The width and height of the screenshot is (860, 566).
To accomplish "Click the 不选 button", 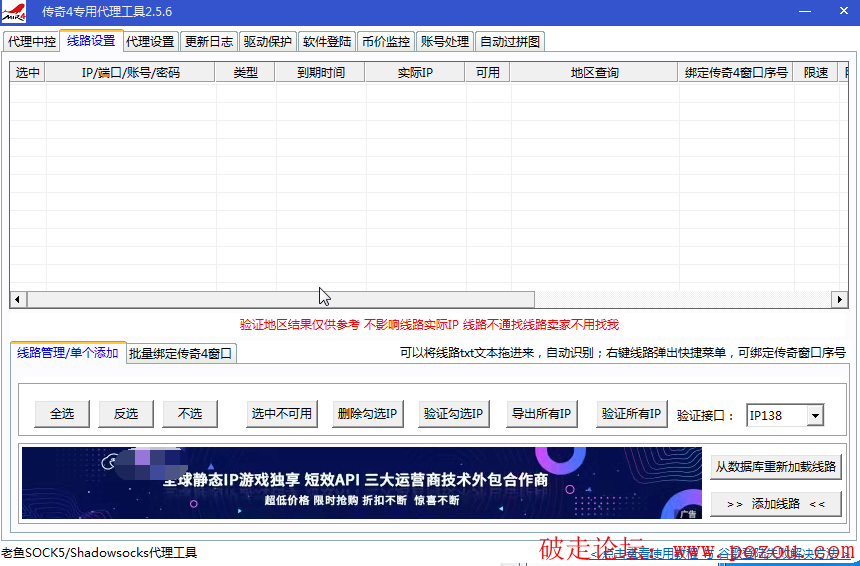I will (190, 414).
